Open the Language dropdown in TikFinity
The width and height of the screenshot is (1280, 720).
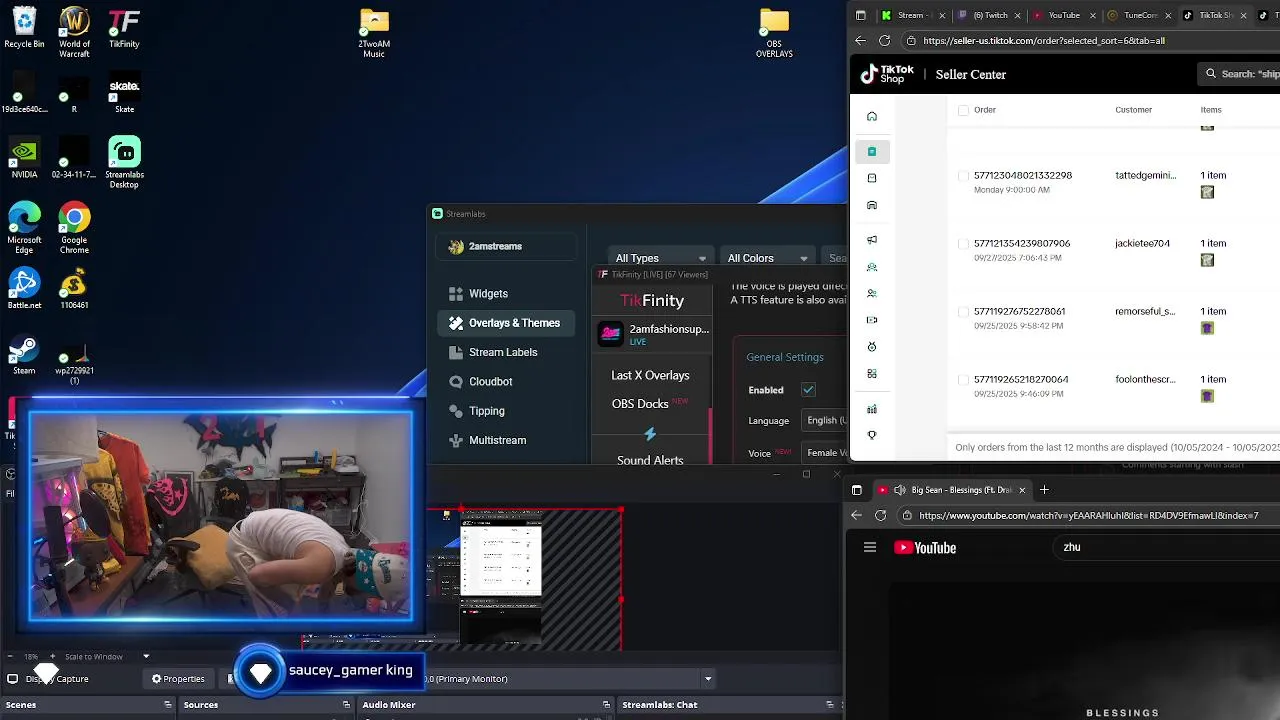(826, 420)
